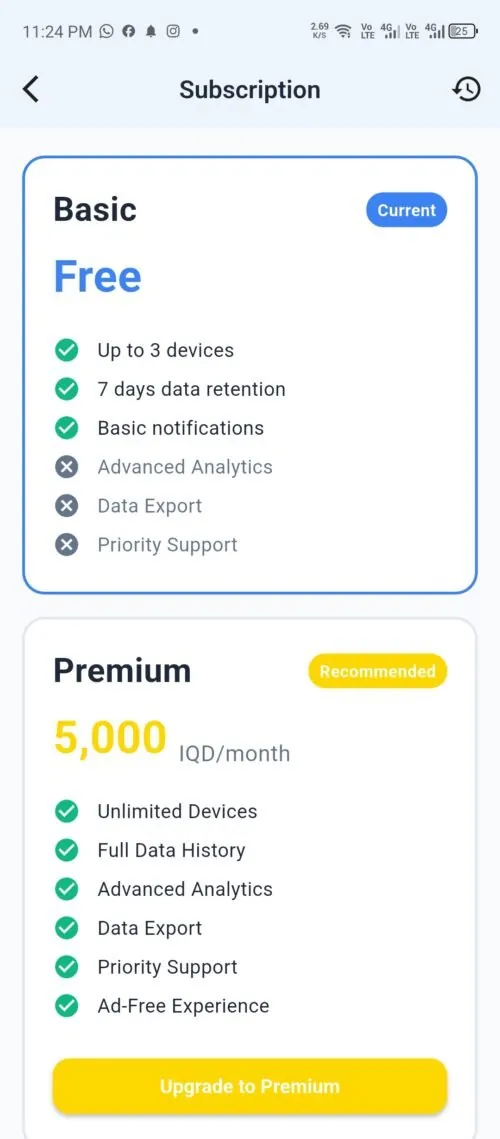Select the Premium plan heading
Image resolution: width=500 pixels, height=1139 pixels.
click(122, 670)
